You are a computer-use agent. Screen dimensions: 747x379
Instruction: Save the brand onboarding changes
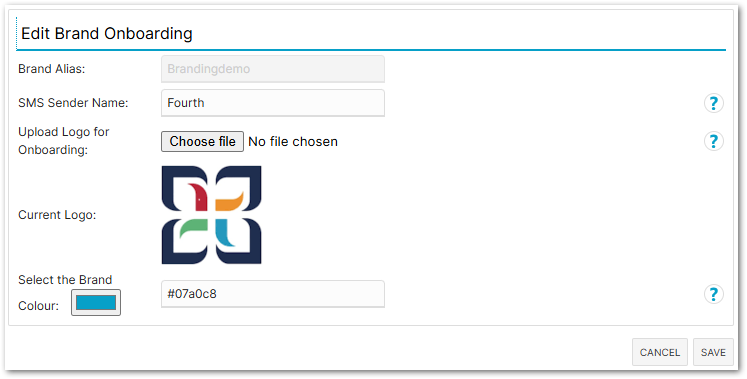coord(713,352)
